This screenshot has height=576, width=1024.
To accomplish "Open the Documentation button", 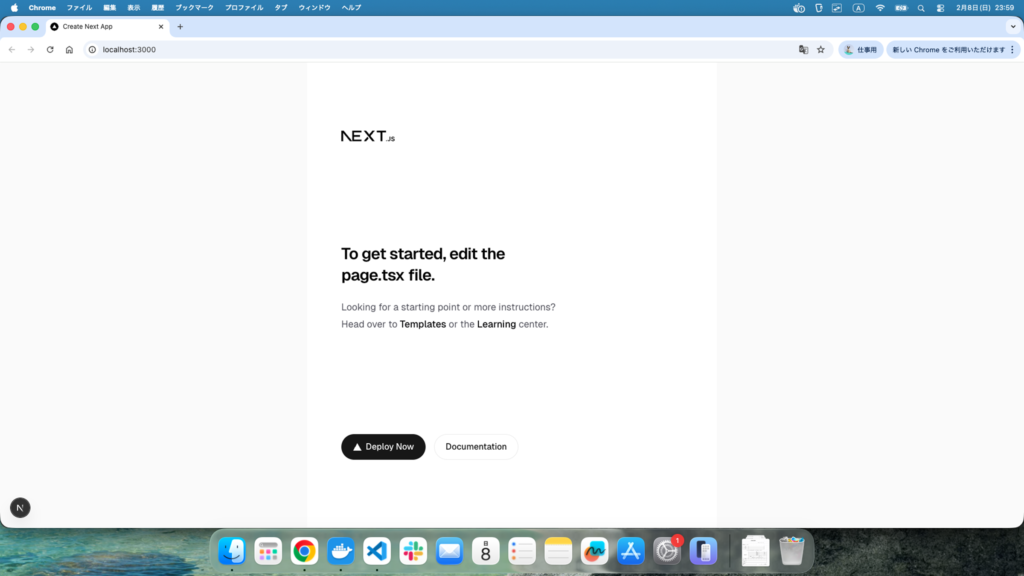I will [476, 447].
